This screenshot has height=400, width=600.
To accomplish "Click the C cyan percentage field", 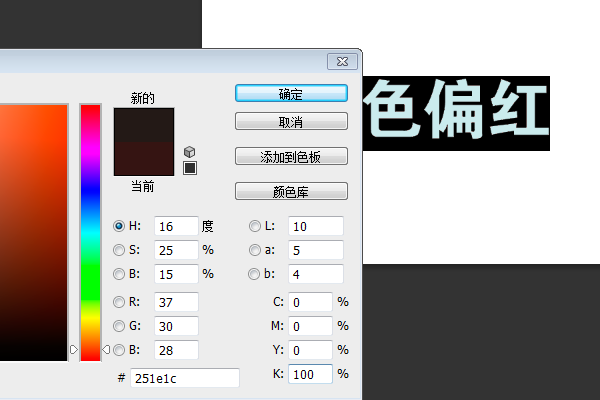I will point(310,302).
